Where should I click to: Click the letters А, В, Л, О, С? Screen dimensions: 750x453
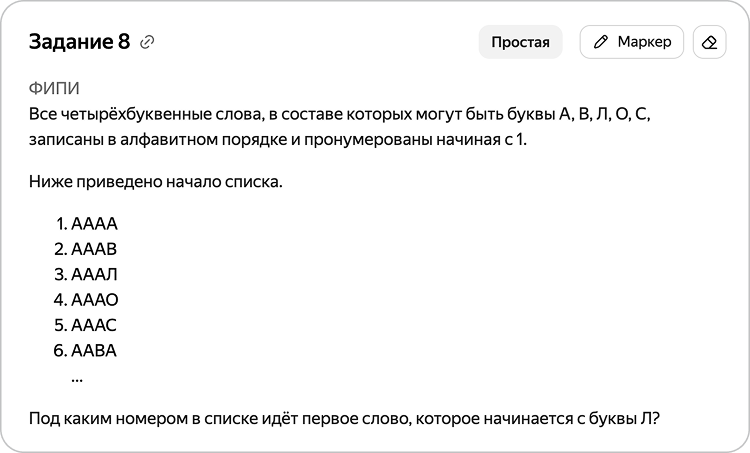tap(605, 114)
